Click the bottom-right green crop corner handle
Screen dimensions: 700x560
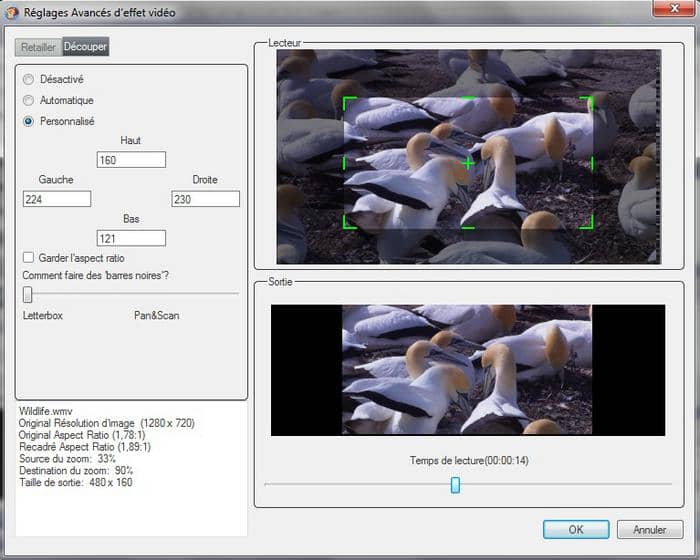(x=587, y=222)
